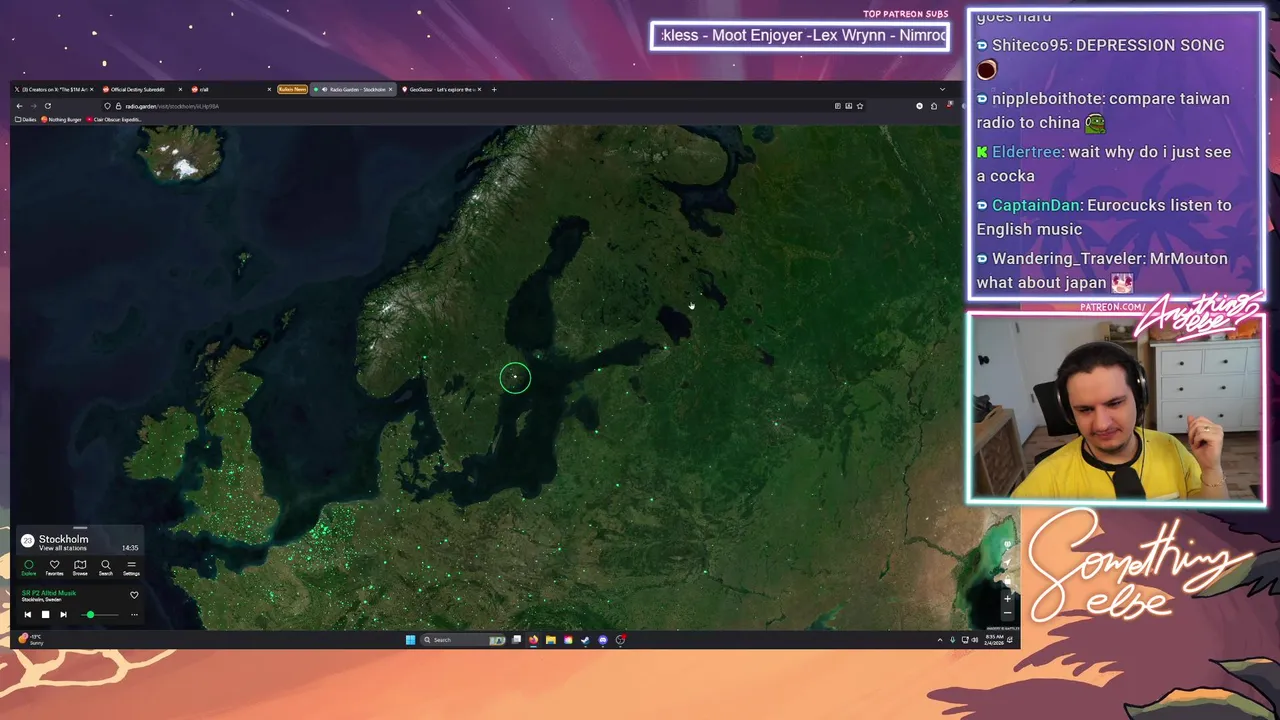Open a new browser tab
Screen dimensions: 1280x720
[x=494, y=89]
